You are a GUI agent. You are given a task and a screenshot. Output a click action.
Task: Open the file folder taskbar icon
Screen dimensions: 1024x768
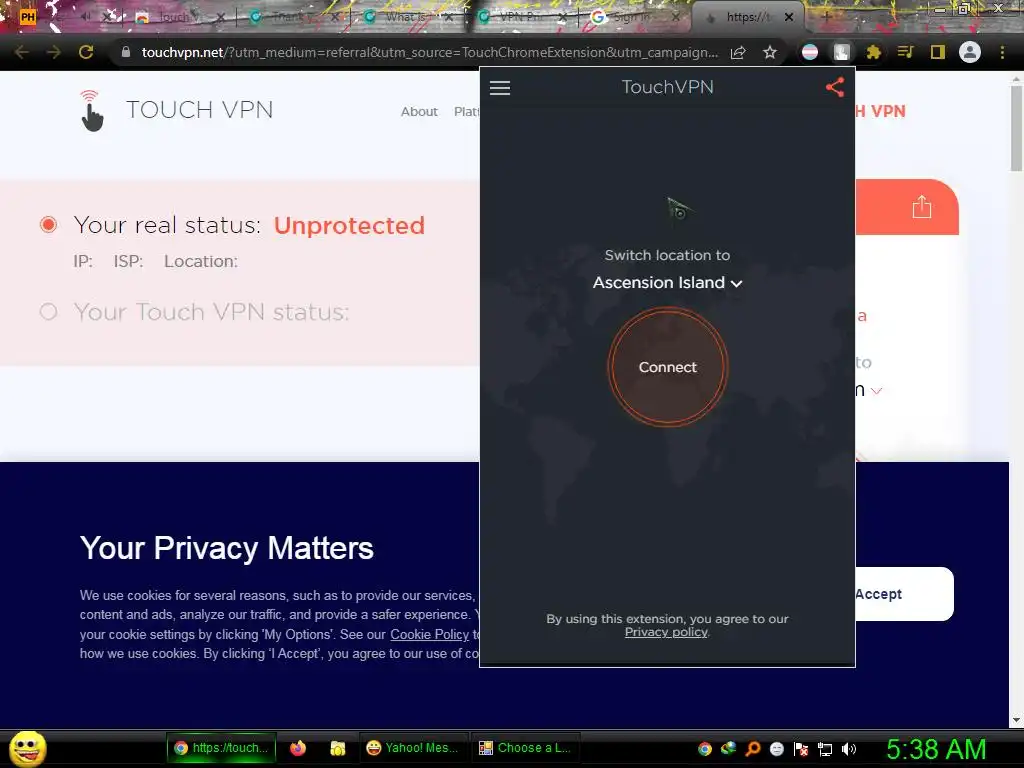(x=338, y=748)
